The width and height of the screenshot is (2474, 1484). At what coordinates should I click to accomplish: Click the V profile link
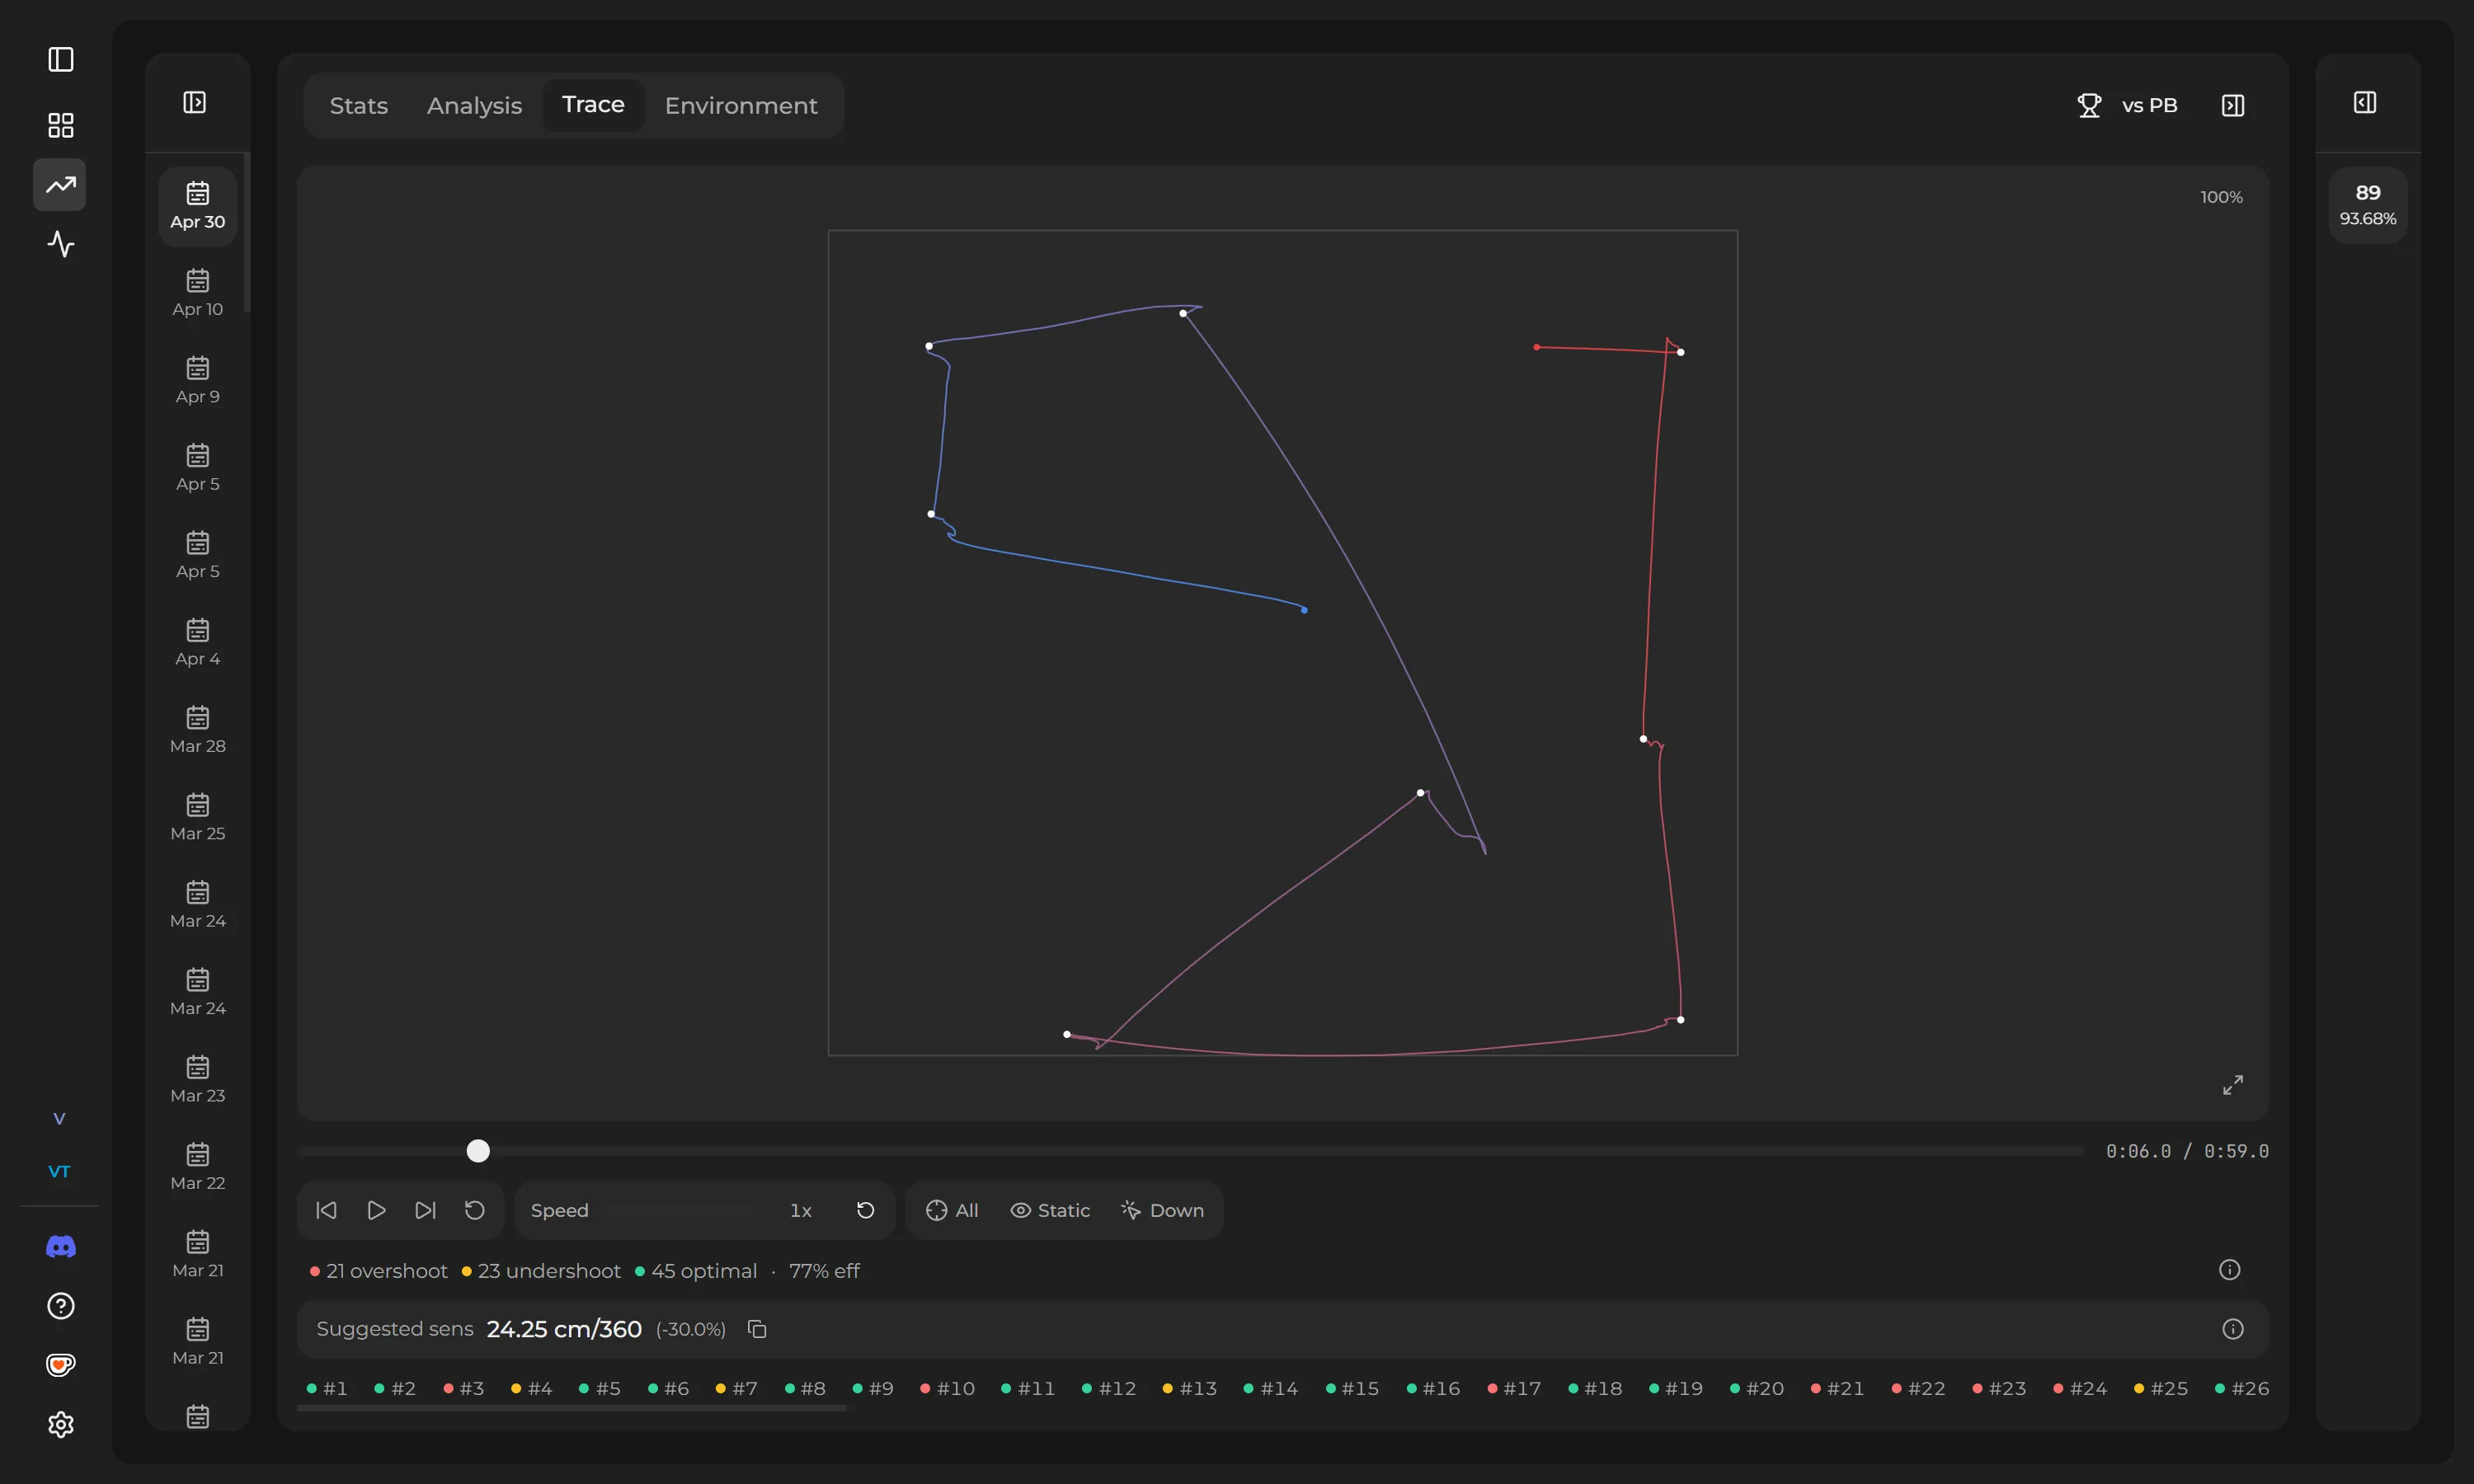point(59,1118)
